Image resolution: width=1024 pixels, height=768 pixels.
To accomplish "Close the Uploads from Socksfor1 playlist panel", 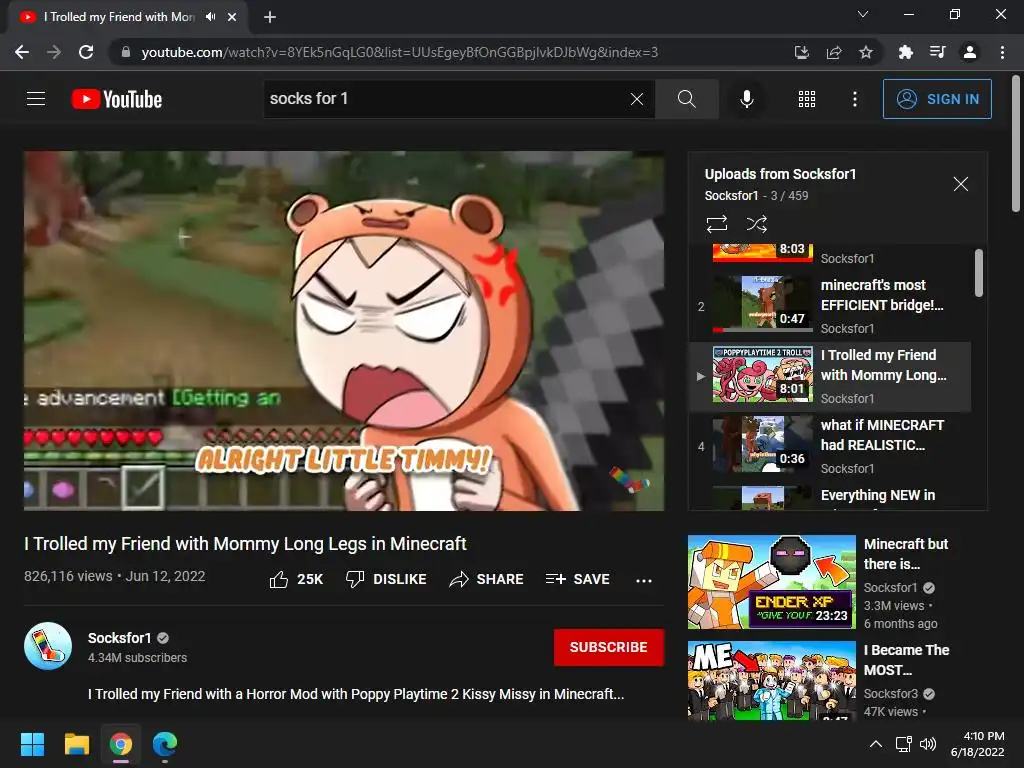I will [x=961, y=184].
